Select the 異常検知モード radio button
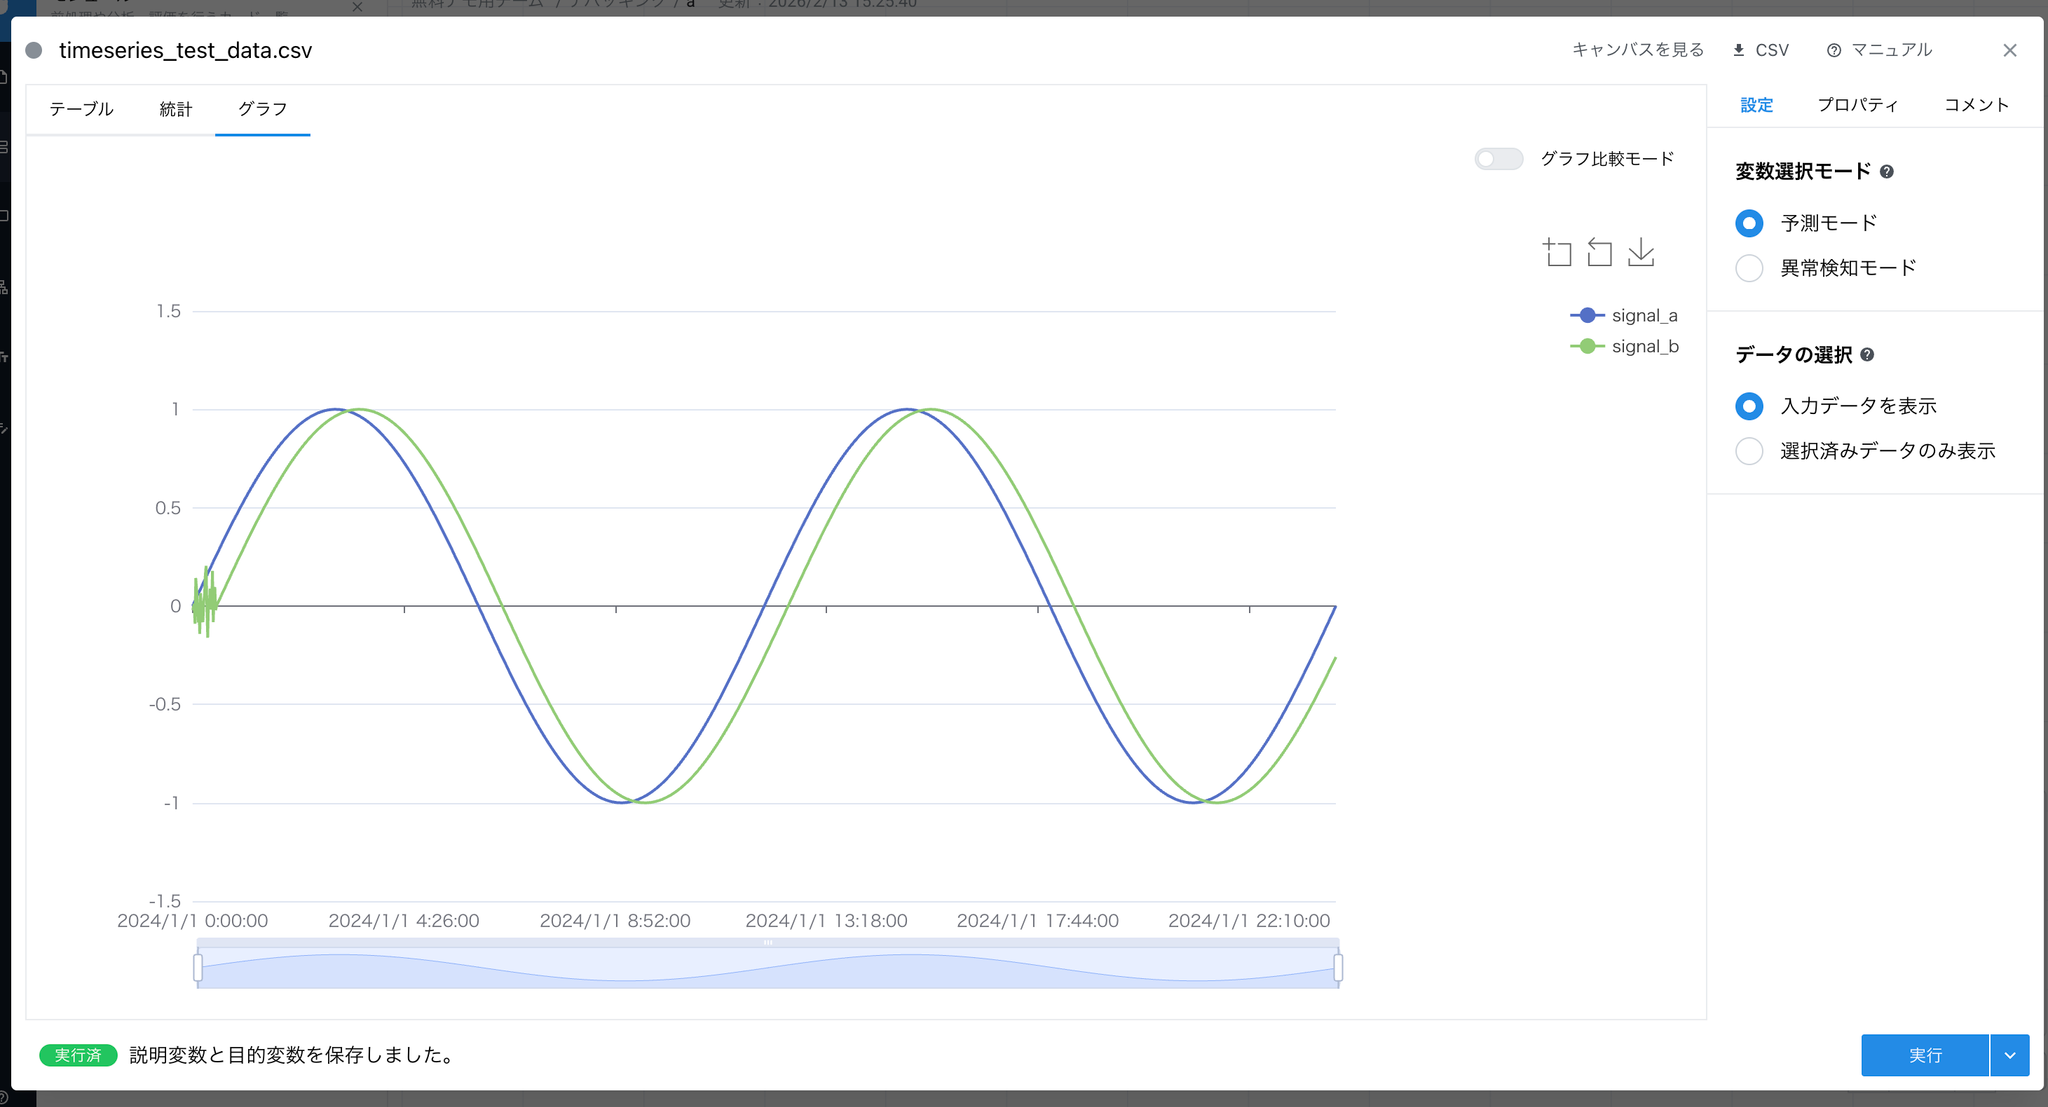 tap(1749, 268)
